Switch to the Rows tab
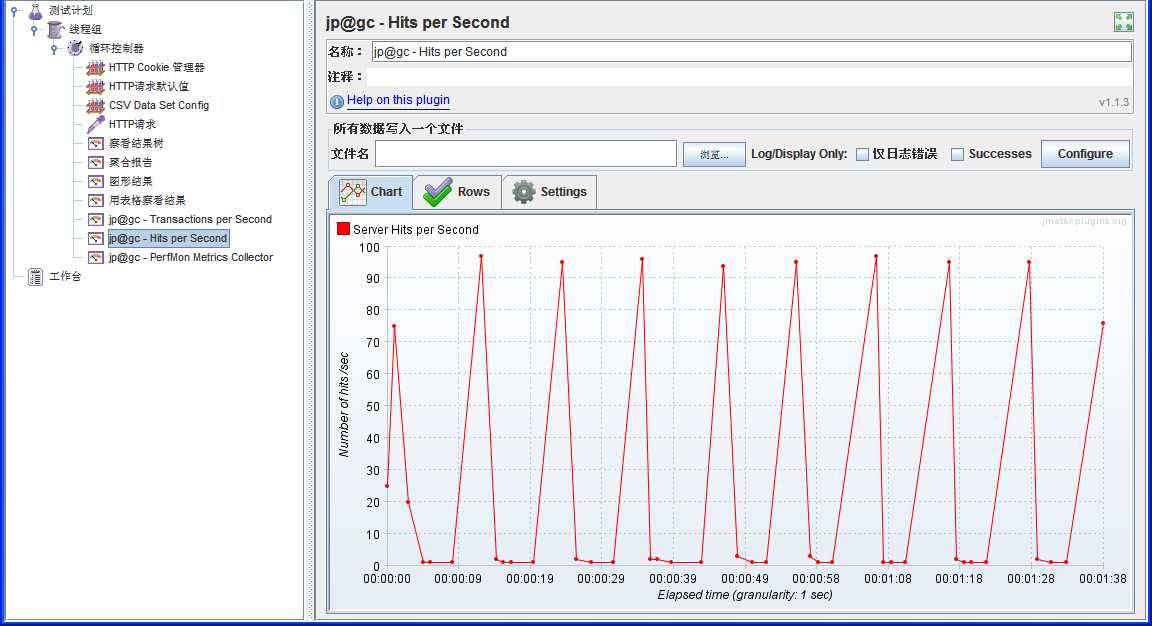The image size is (1152, 626). tap(457, 192)
